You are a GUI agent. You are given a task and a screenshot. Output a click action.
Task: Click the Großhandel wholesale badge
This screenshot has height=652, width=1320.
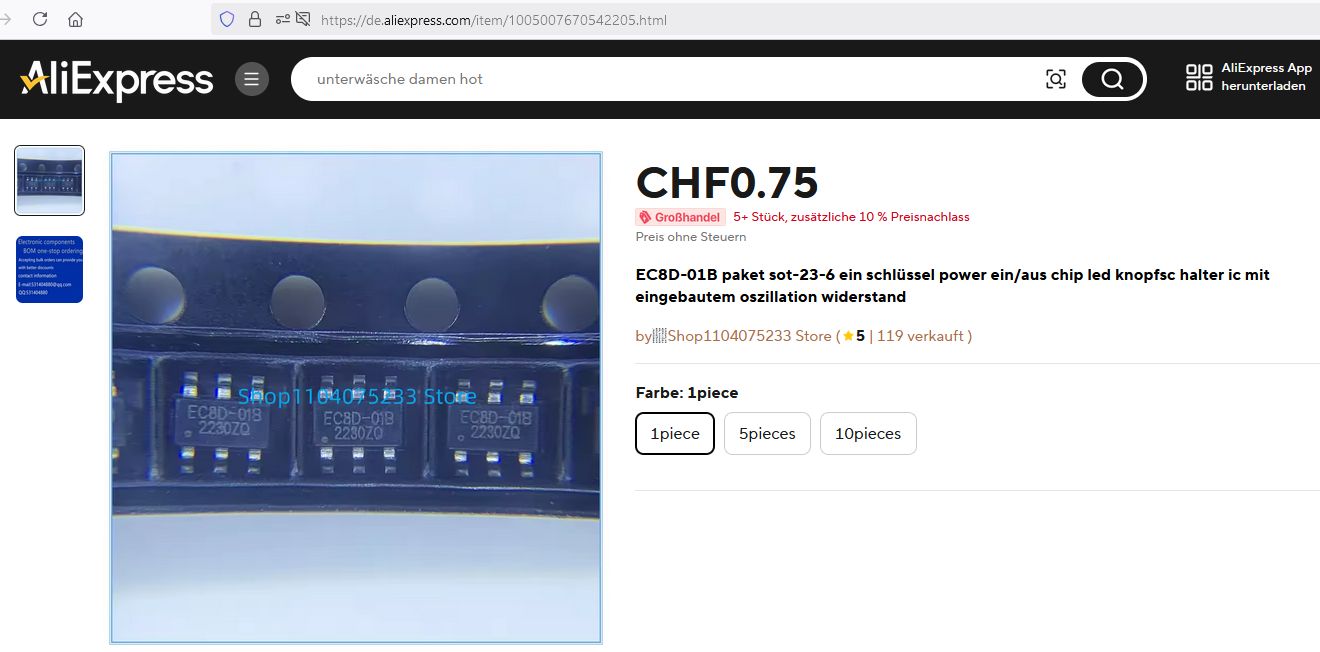(x=680, y=217)
